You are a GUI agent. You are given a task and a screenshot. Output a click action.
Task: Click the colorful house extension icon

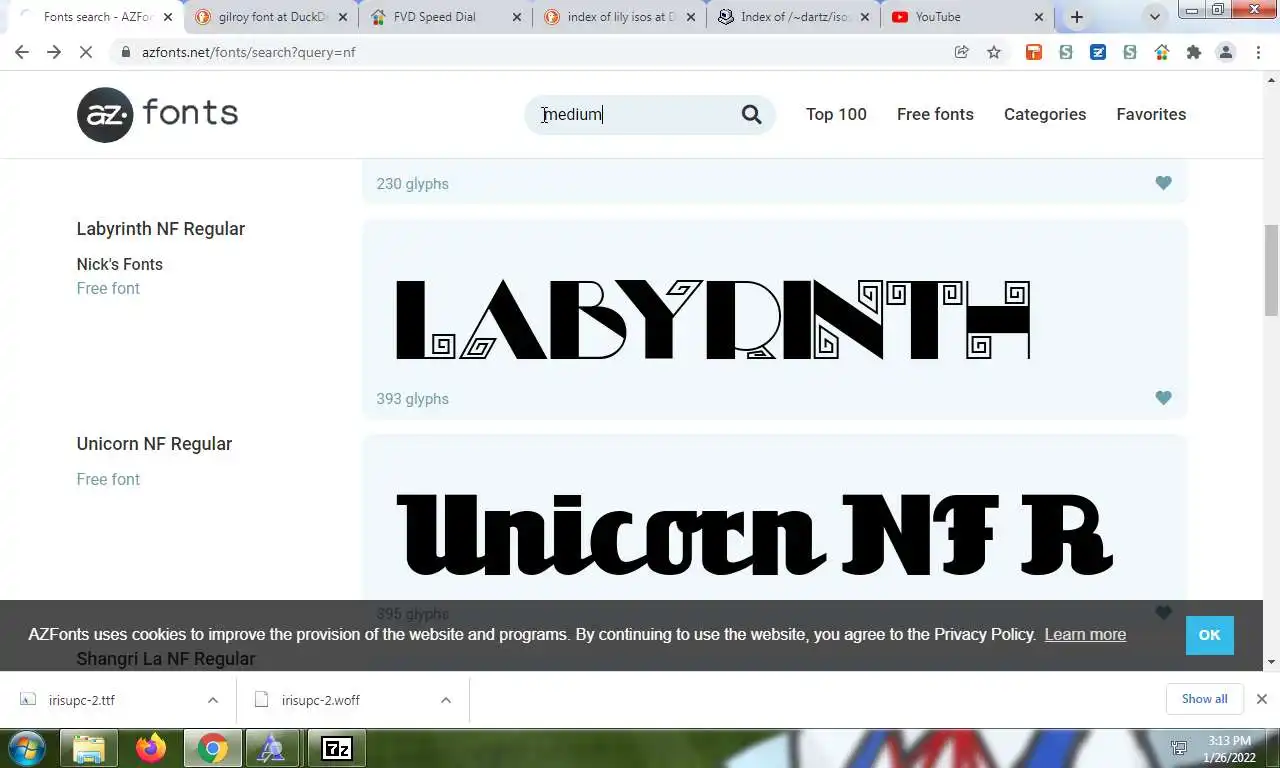coord(1161,52)
